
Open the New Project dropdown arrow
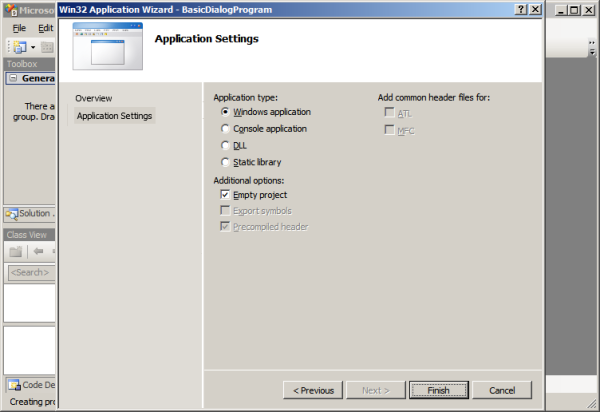click(x=33, y=47)
